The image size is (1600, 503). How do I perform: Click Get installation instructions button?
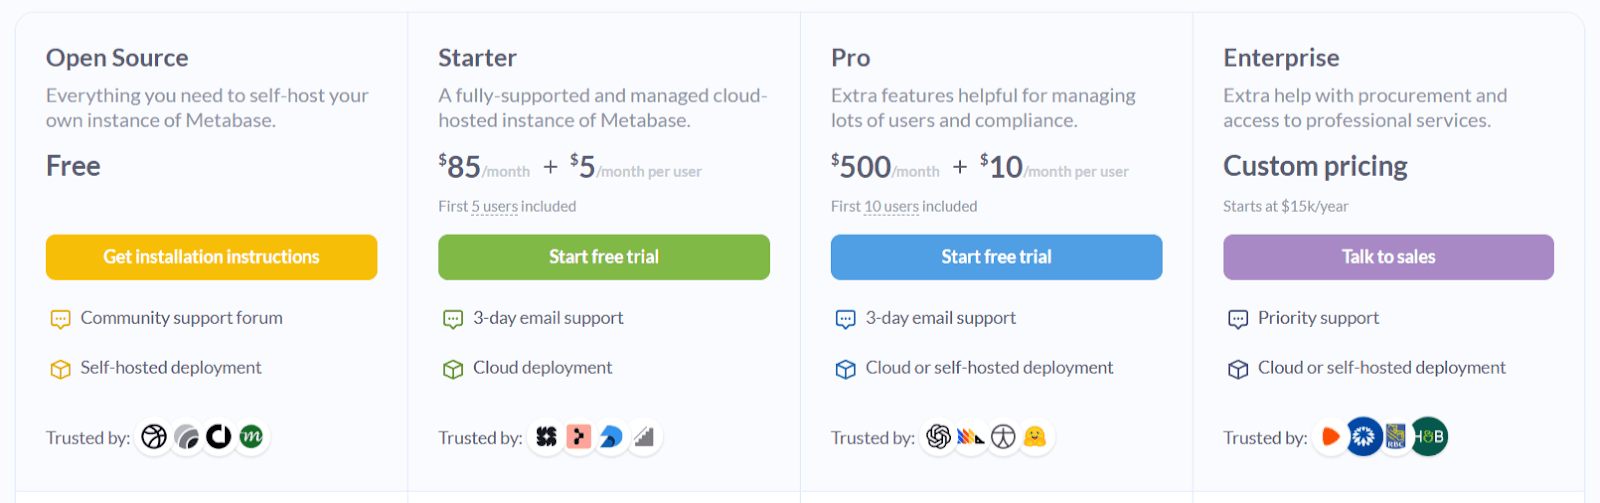tap(211, 257)
